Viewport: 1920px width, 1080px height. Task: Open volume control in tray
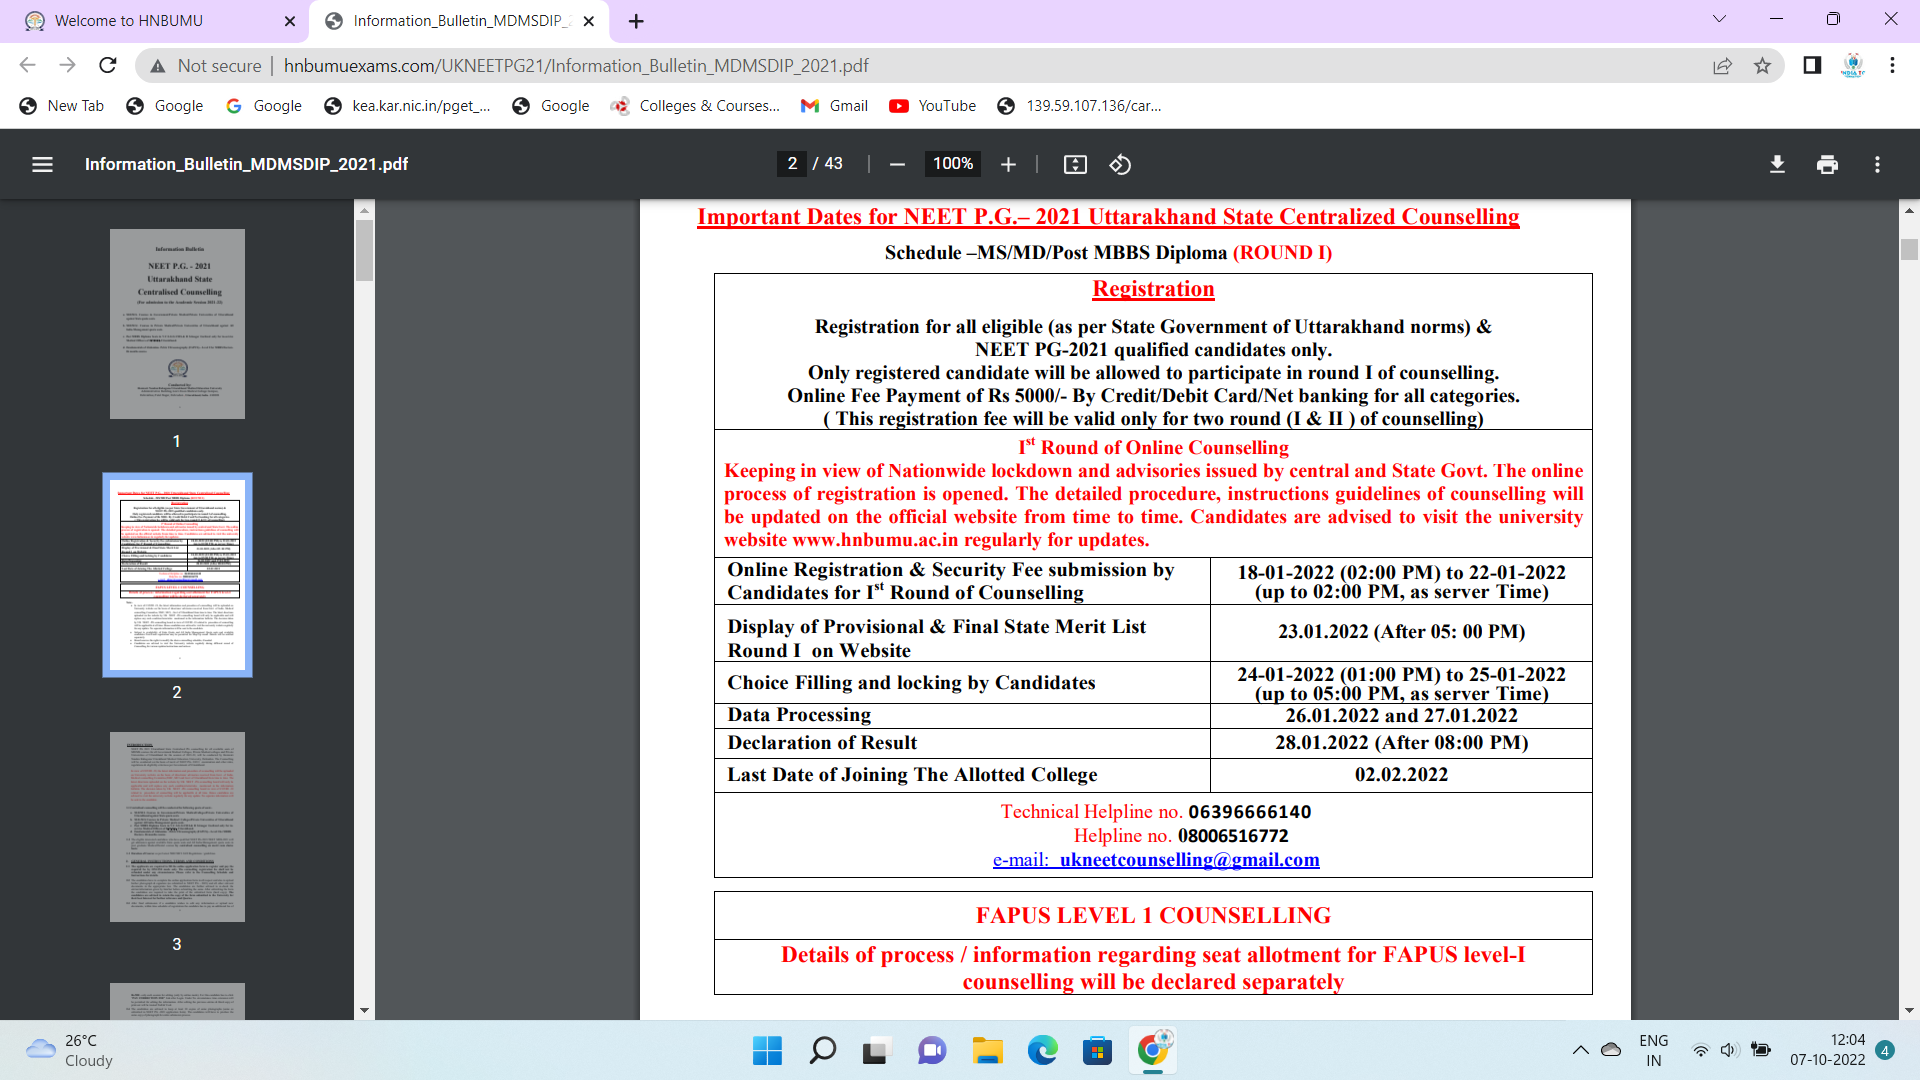tap(1729, 1050)
